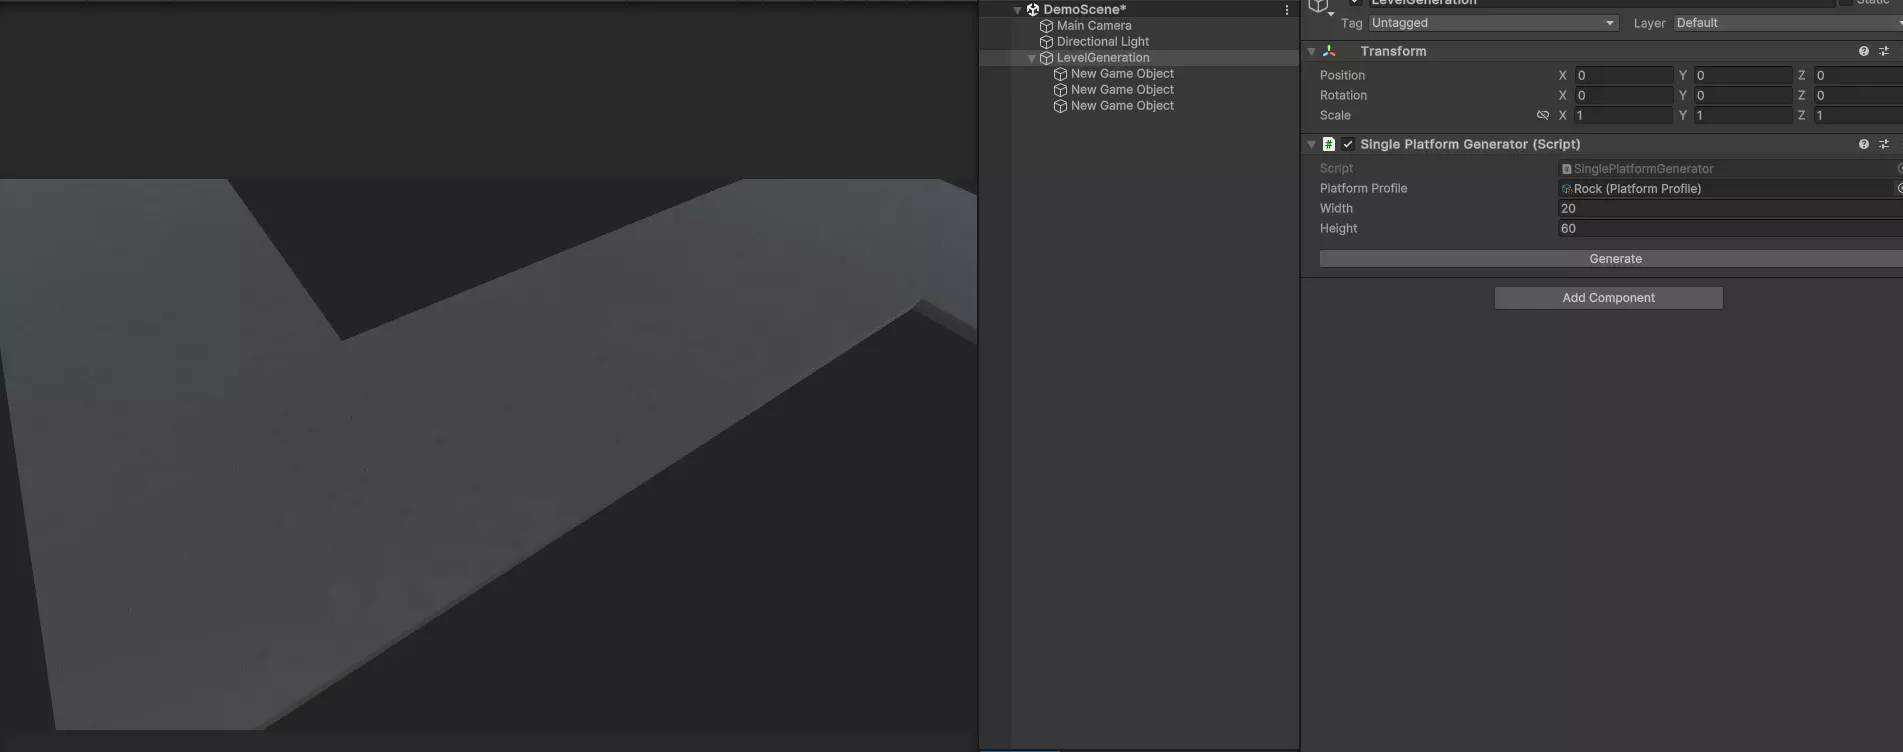The width and height of the screenshot is (1903, 752).
Task: Click the Directional Light cube icon
Action: click(x=1047, y=42)
